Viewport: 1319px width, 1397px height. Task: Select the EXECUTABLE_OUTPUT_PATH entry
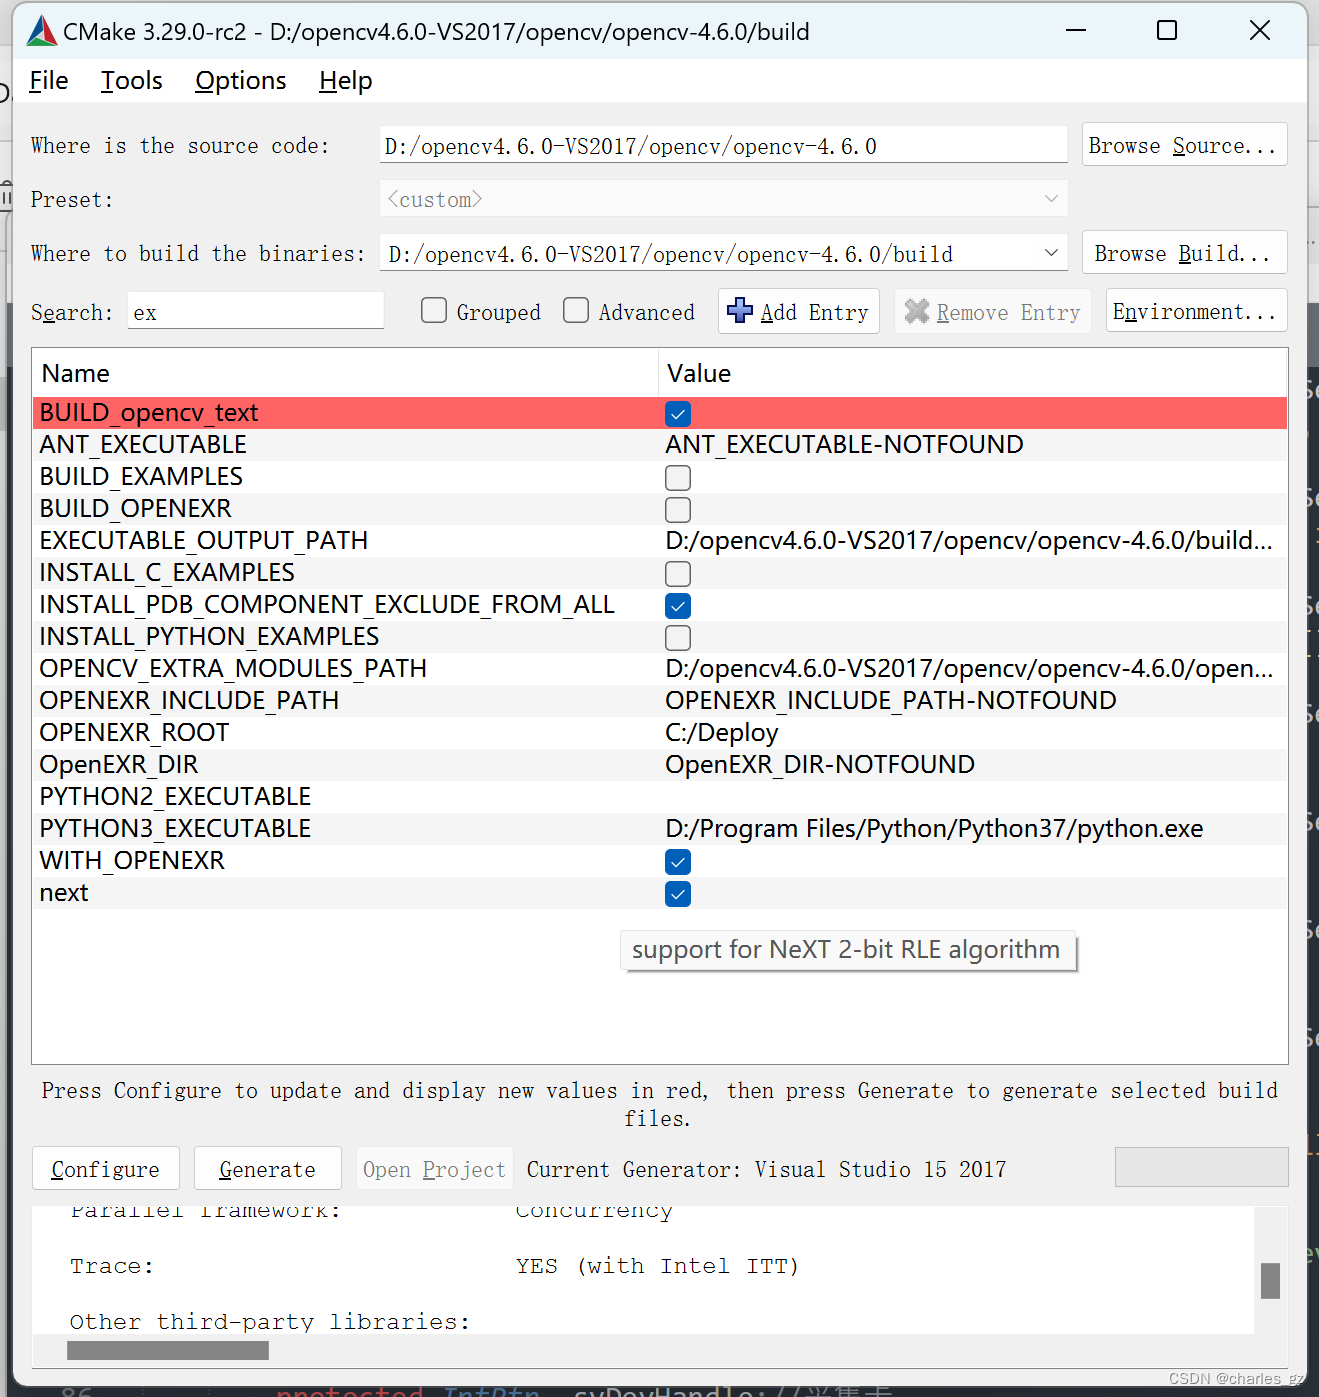(204, 541)
